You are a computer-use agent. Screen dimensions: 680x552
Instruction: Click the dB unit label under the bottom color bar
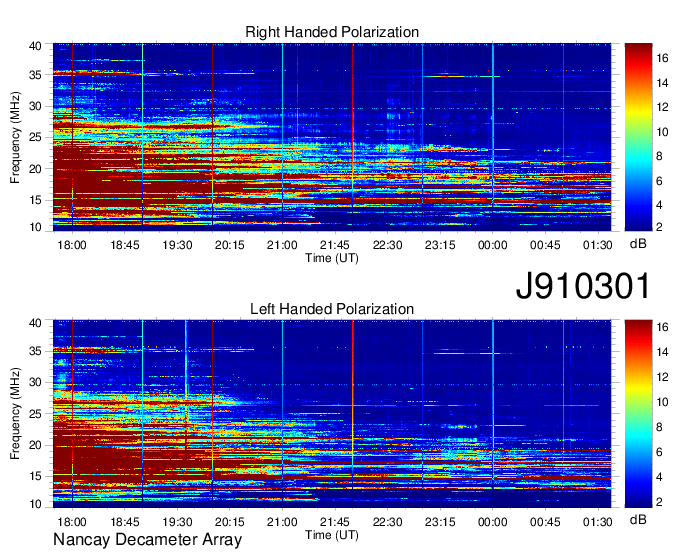tap(638, 519)
